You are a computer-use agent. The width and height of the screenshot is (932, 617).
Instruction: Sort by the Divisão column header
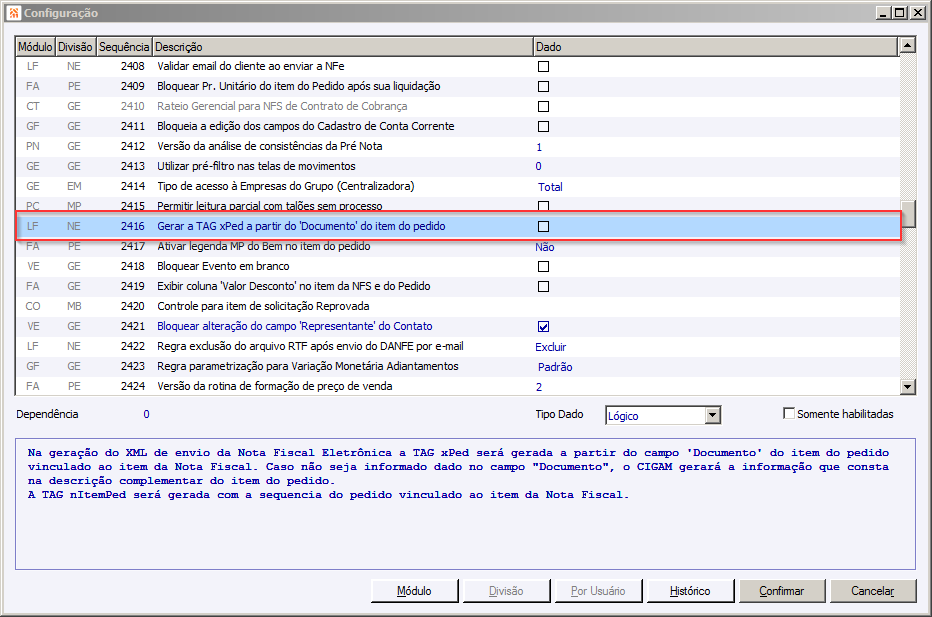[75, 47]
